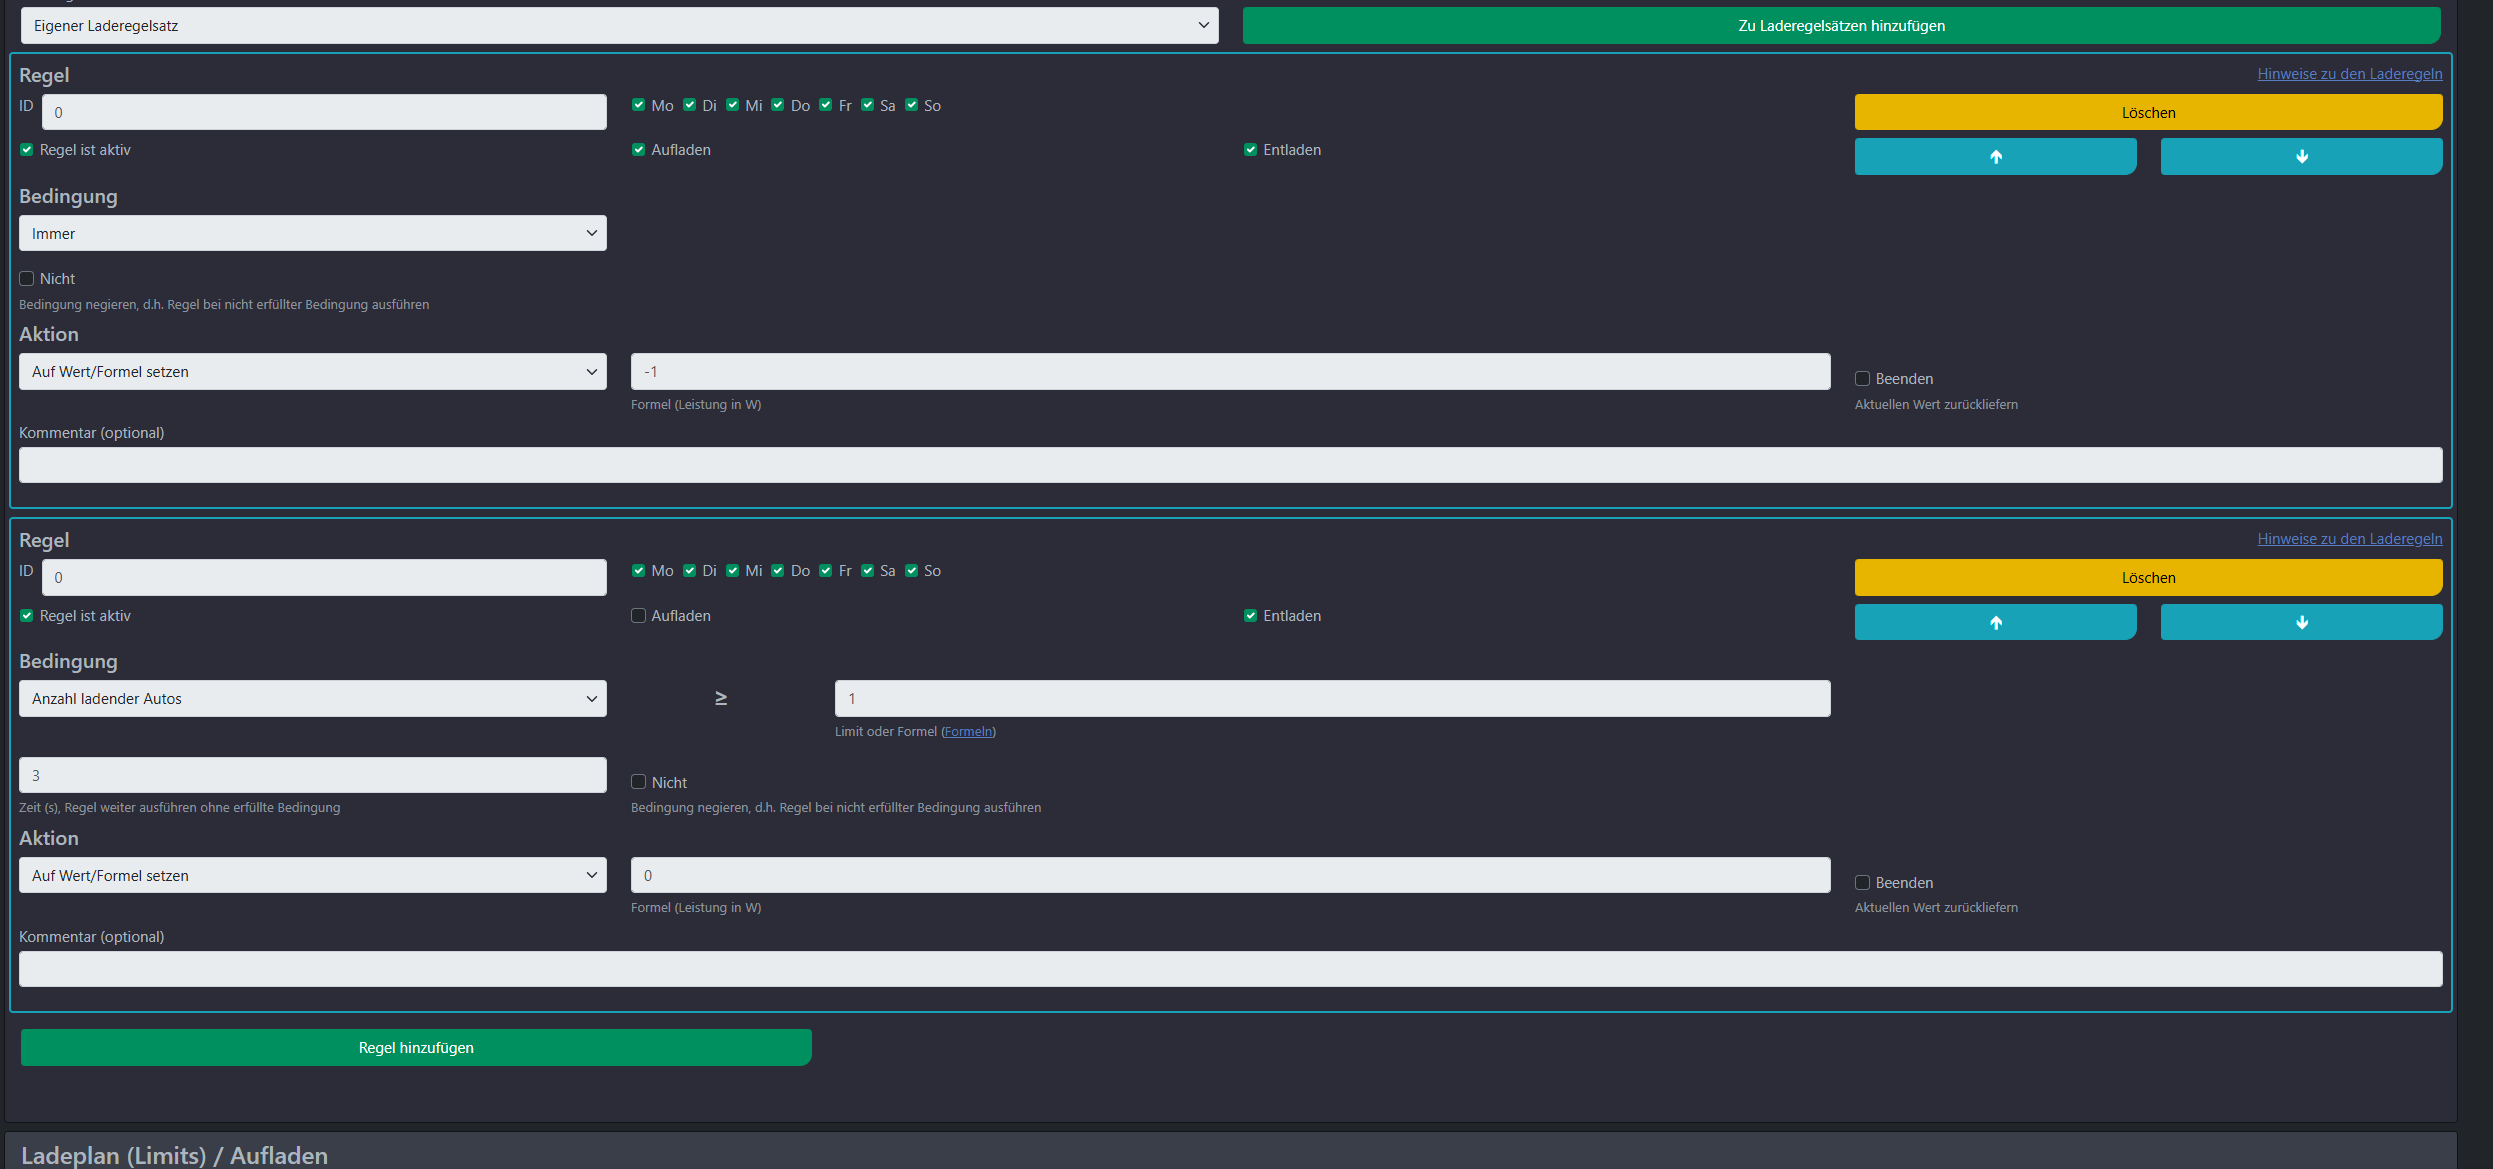Move first rule up with arrow button
The height and width of the screenshot is (1169, 2493).
coord(1995,157)
